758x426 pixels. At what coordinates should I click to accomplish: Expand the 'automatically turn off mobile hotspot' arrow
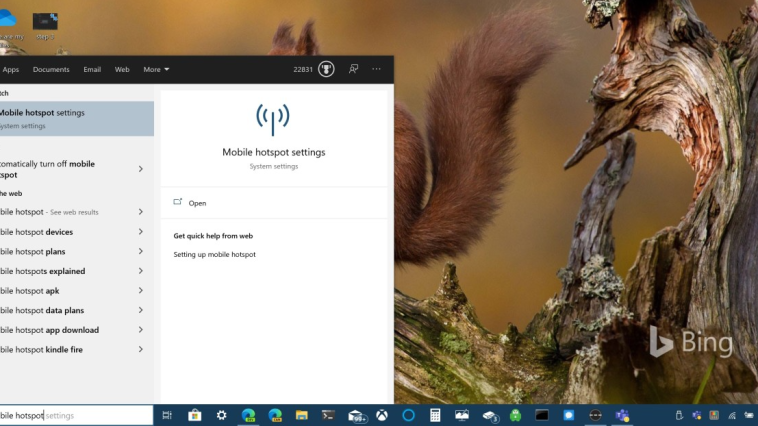click(140, 169)
